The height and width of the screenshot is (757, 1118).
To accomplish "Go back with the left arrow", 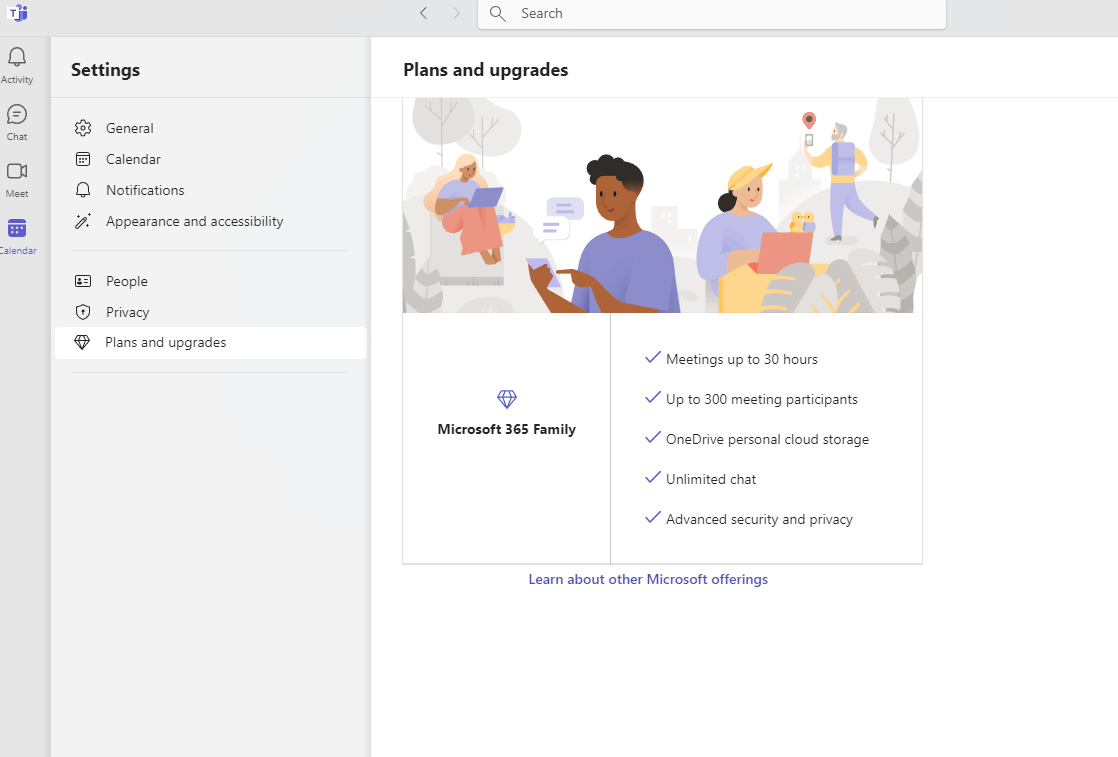I will [x=424, y=13].
